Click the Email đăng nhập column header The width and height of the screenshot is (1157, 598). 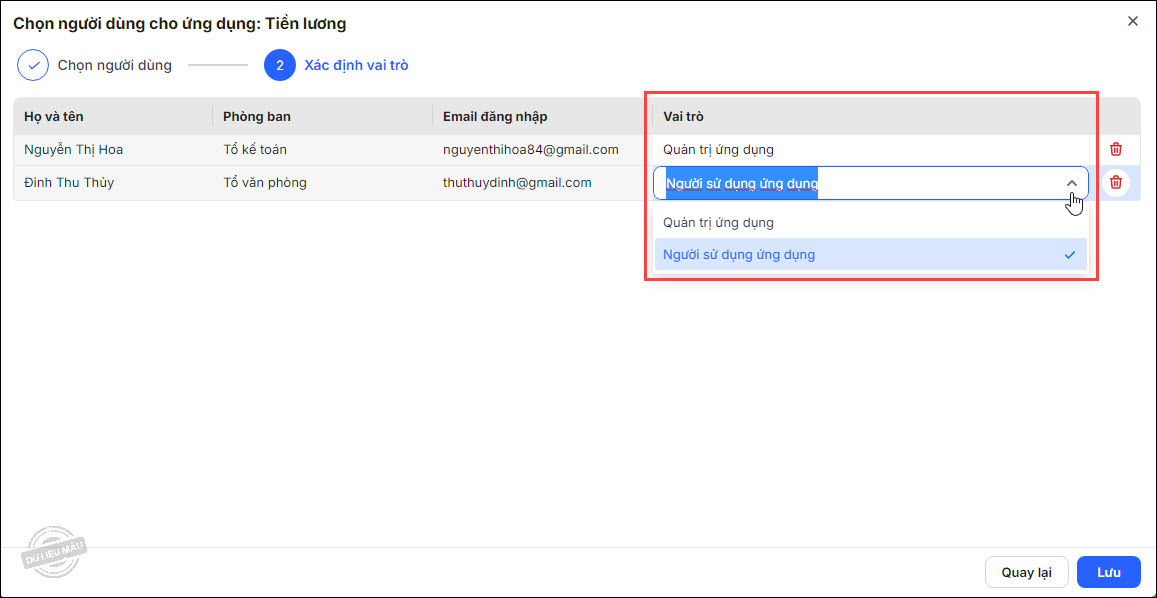[x=495, y=117]
